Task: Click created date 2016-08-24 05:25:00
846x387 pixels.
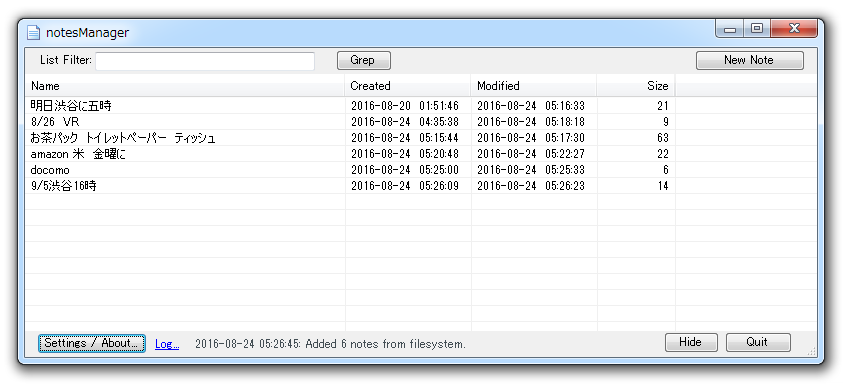Action: coord(405,171)
